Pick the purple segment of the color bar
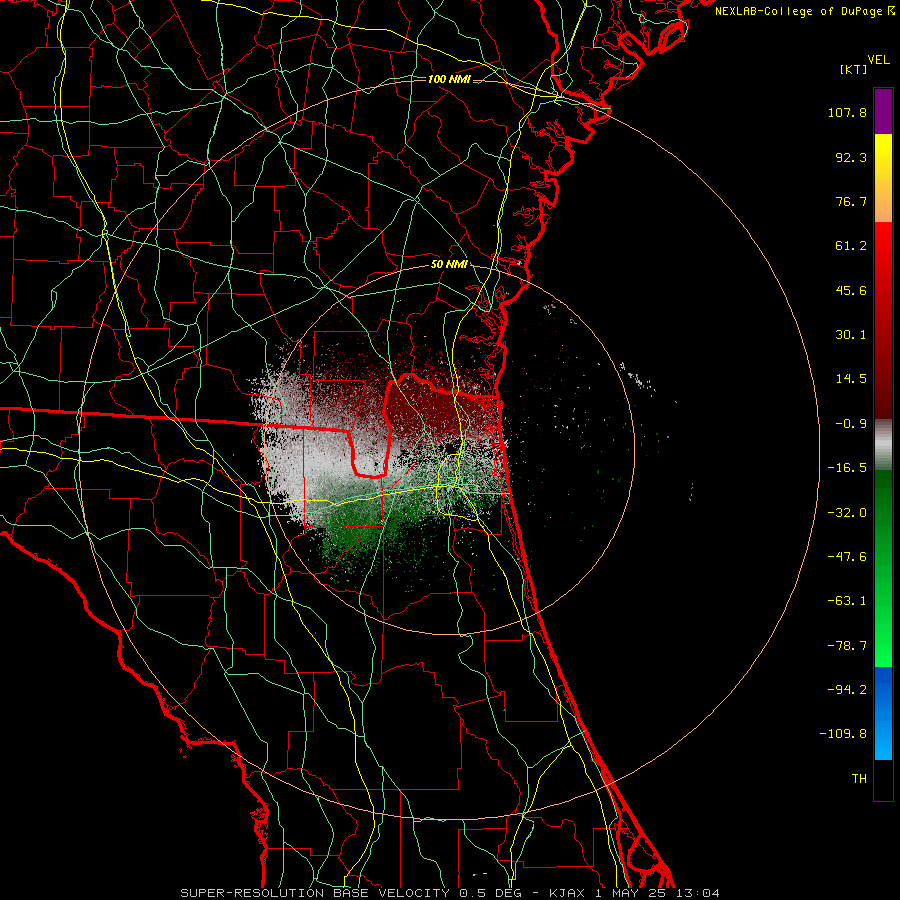Screen dimensions: 900x900 click(883, 111)
